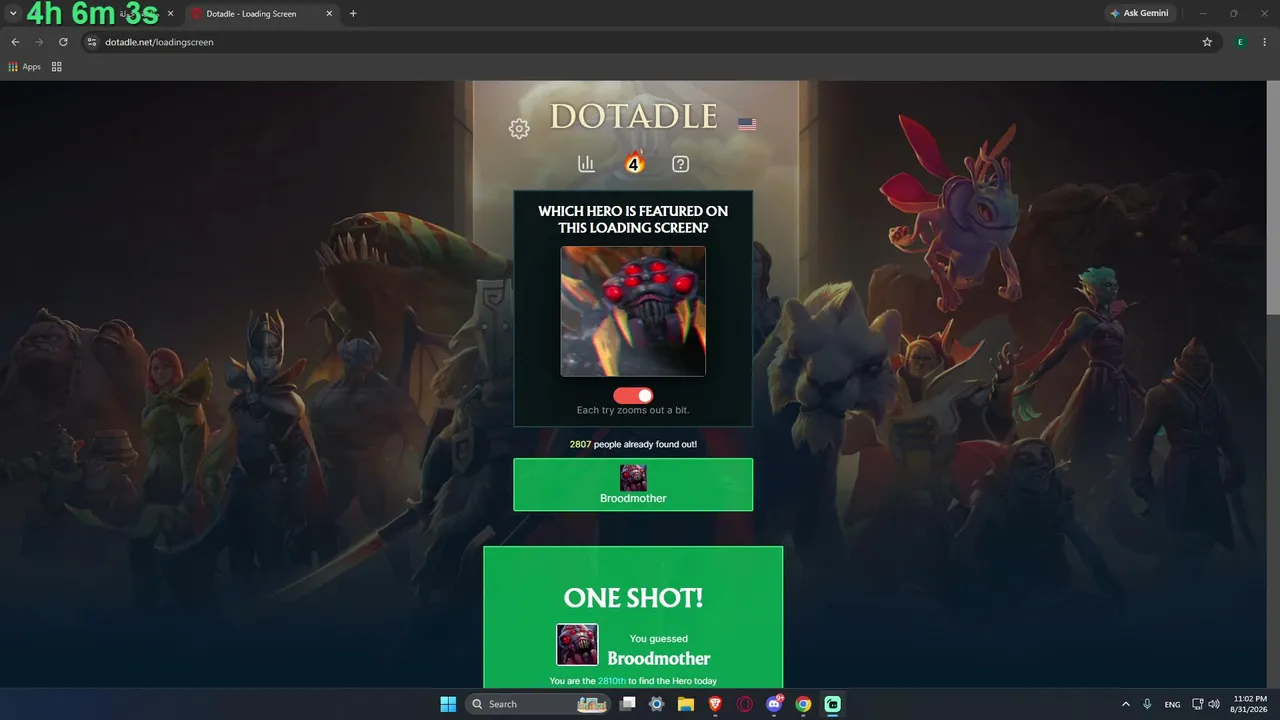Click Broodmother portrait in One Shot panel
1280x720 pixels.
pyautogui.click(x=577, y=645)
